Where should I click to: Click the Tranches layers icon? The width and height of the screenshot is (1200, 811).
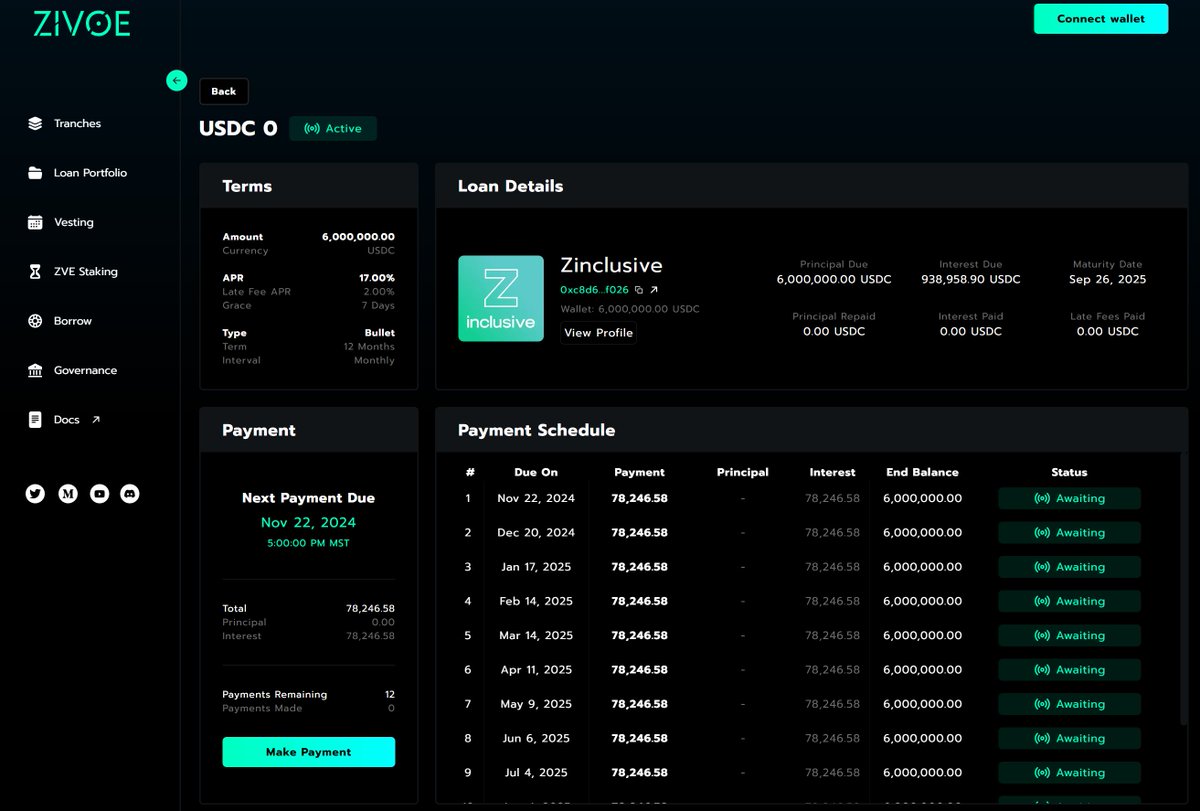[35, 124]
